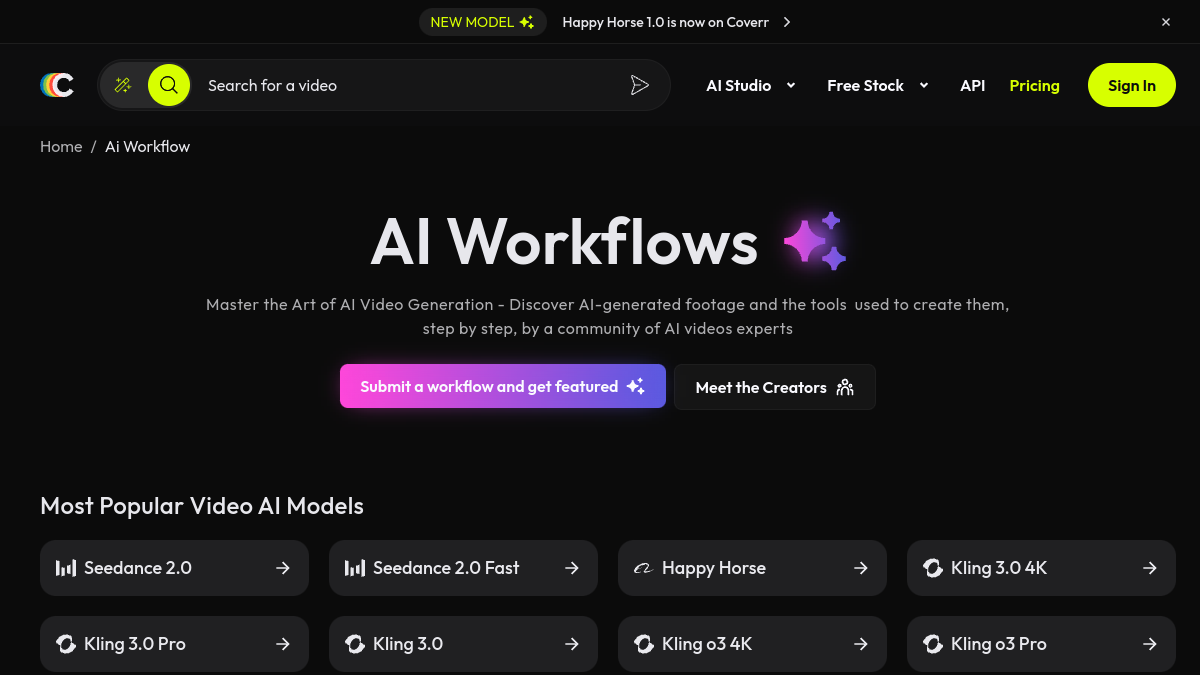1200x675 pixels.
Task: Click the arrow on Kling 3.0 4K card
Action: tap(1150, 568)
